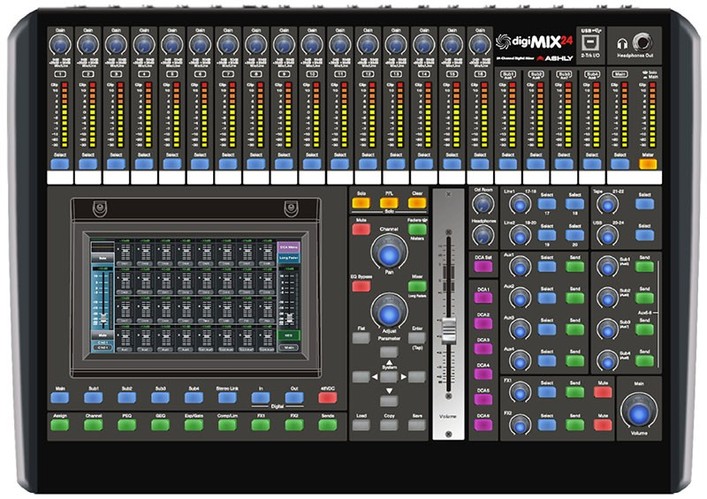707x499 pixels.
Task: Click the FX2 knob
Action: pos(520,425)
